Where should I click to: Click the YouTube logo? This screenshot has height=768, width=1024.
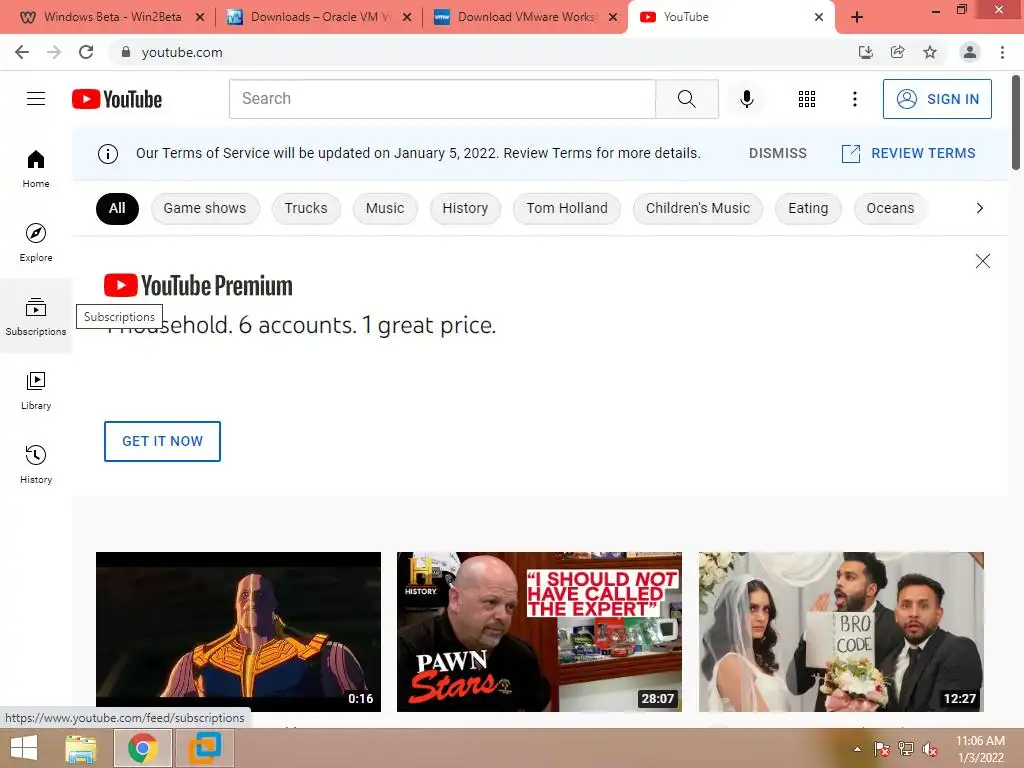pyautogui.click(x=117, y=99)
